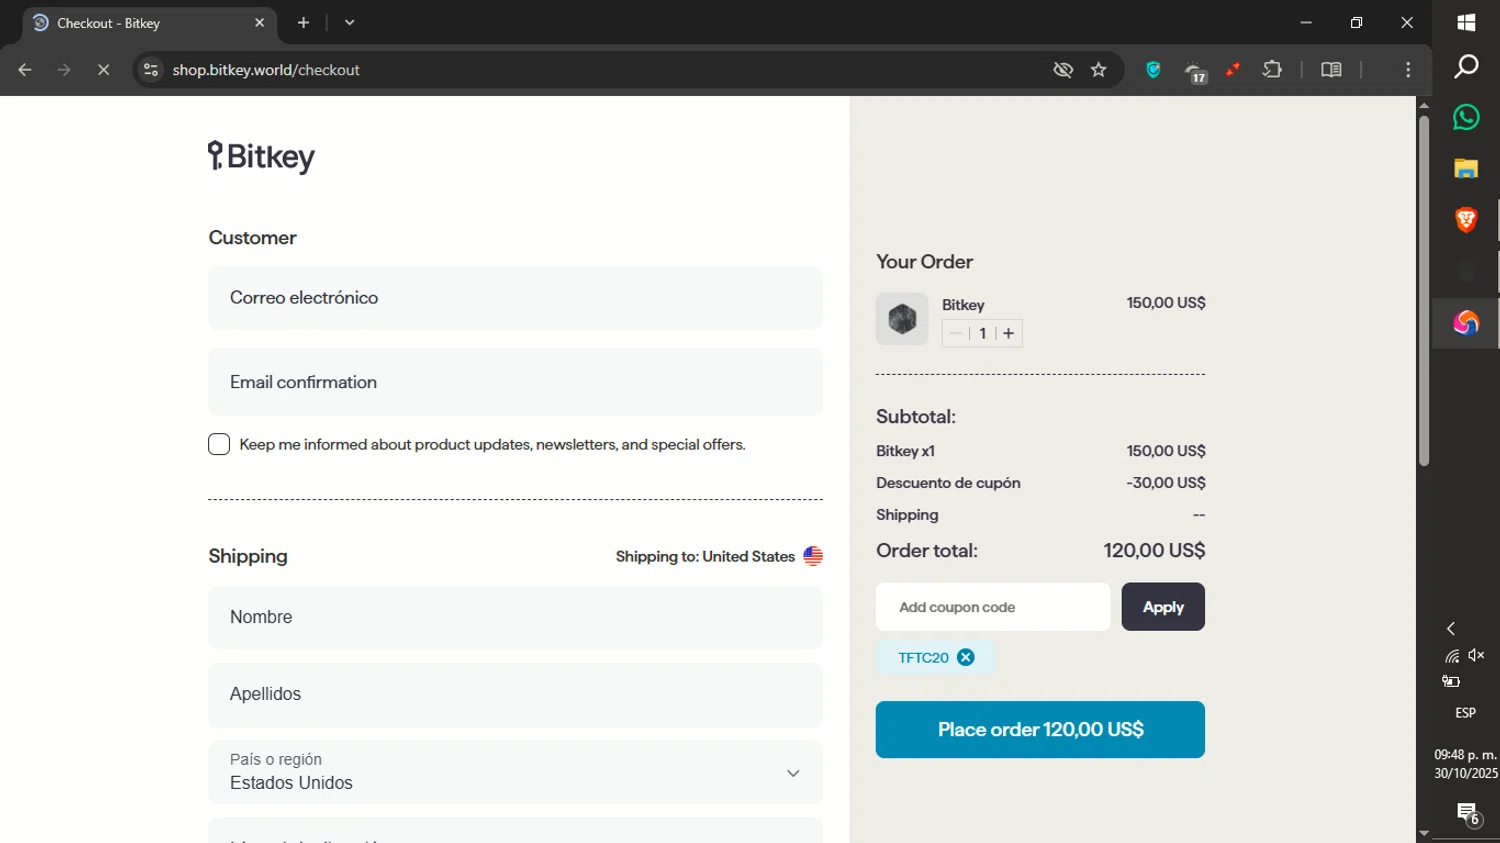Open File Explorer from the taskbar
Image resolution: width=1500 pixels, height=843 pixels.
tap(1466, 168)
